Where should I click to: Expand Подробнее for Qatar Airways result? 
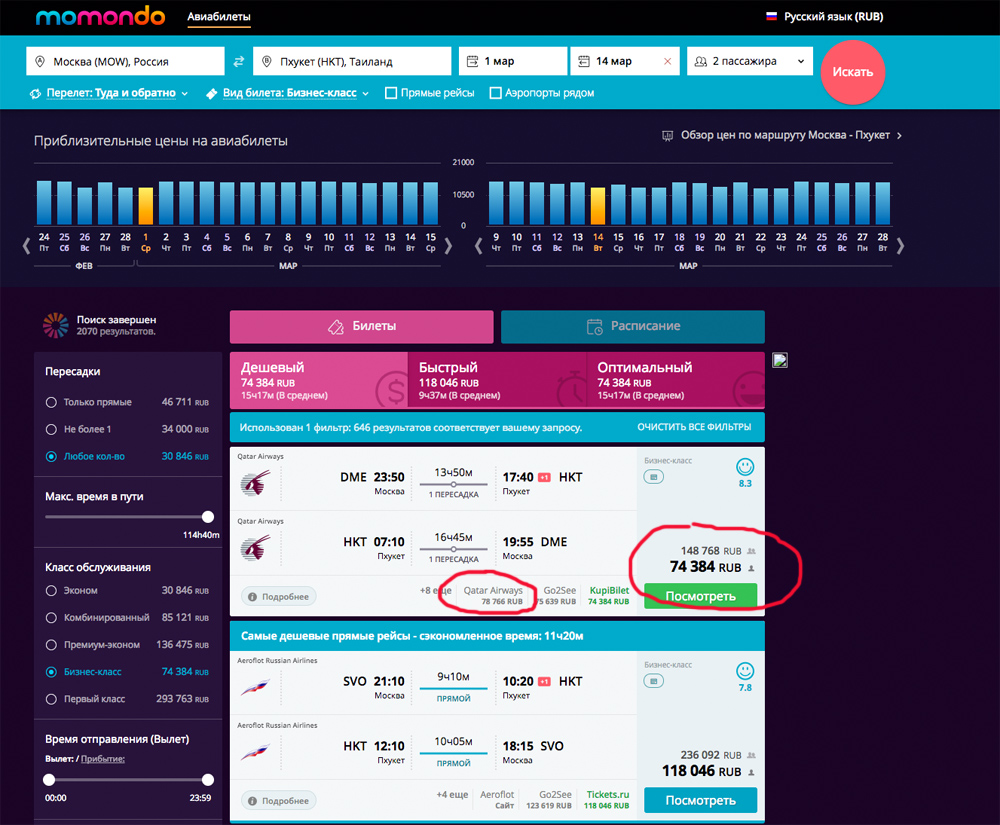[x=279, y=597]
